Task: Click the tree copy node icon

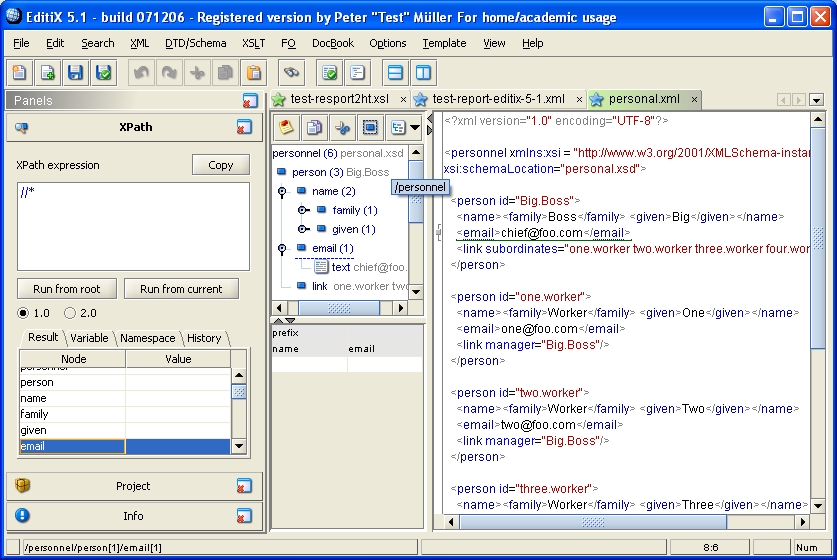Action: pyautogui.click(x=314, y=127)
